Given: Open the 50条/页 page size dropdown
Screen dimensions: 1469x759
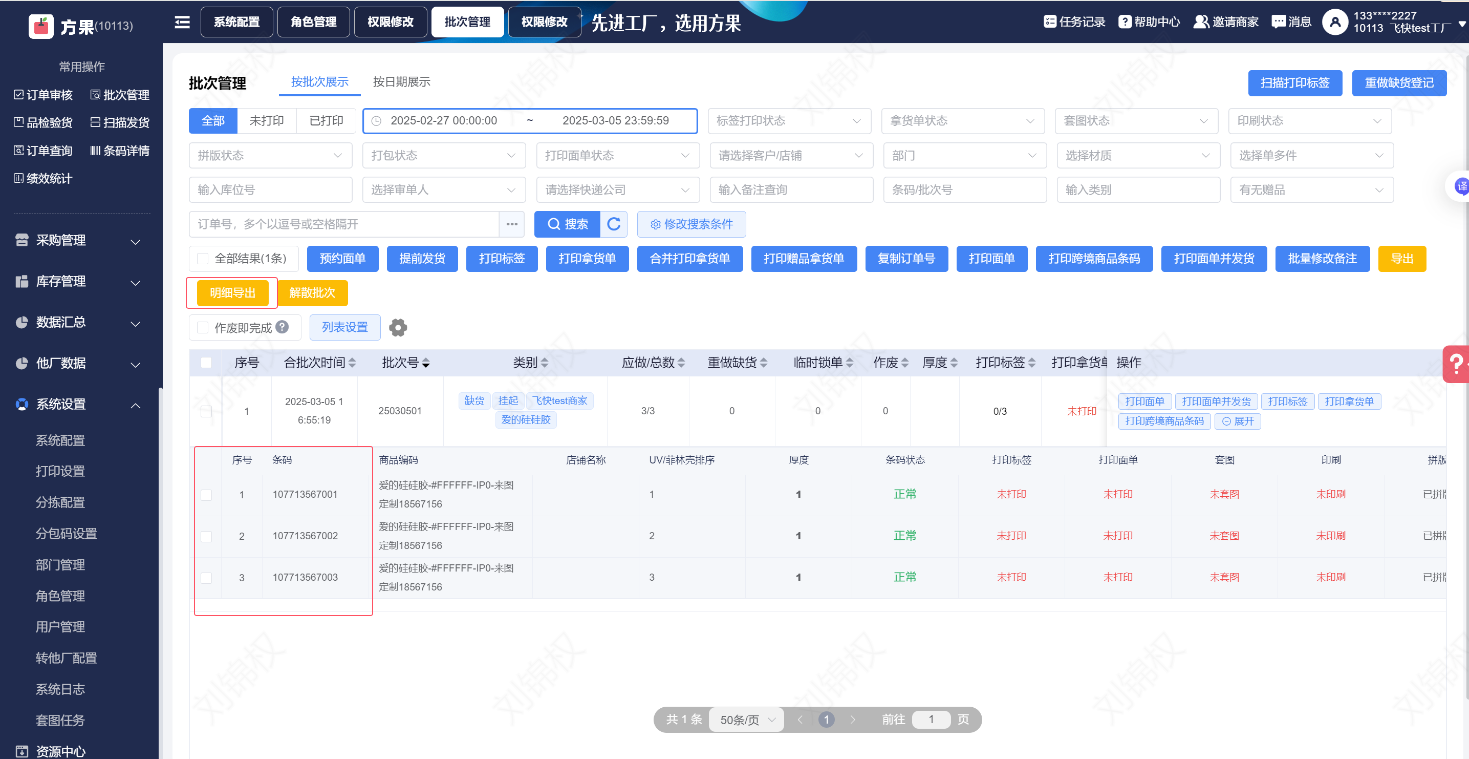Looking at the screenshot, I should tap(747, 720).
